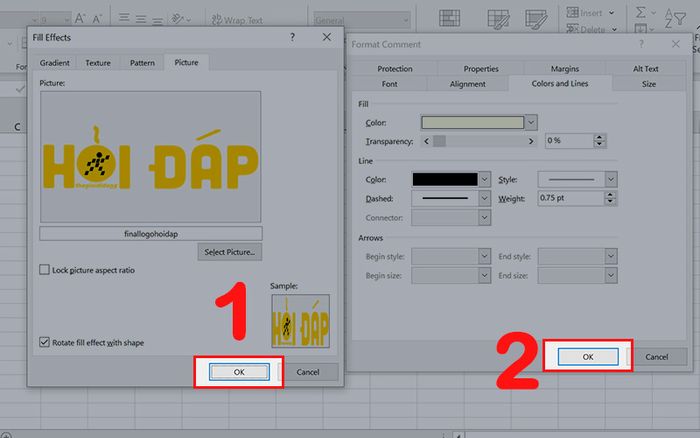
Task: Click the Fill Effects help question mark
Action: coord(292,37)
